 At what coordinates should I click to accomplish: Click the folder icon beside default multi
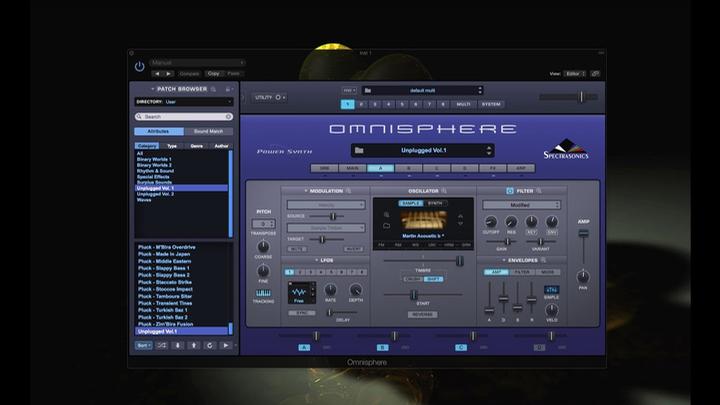(x=368, y=90)
